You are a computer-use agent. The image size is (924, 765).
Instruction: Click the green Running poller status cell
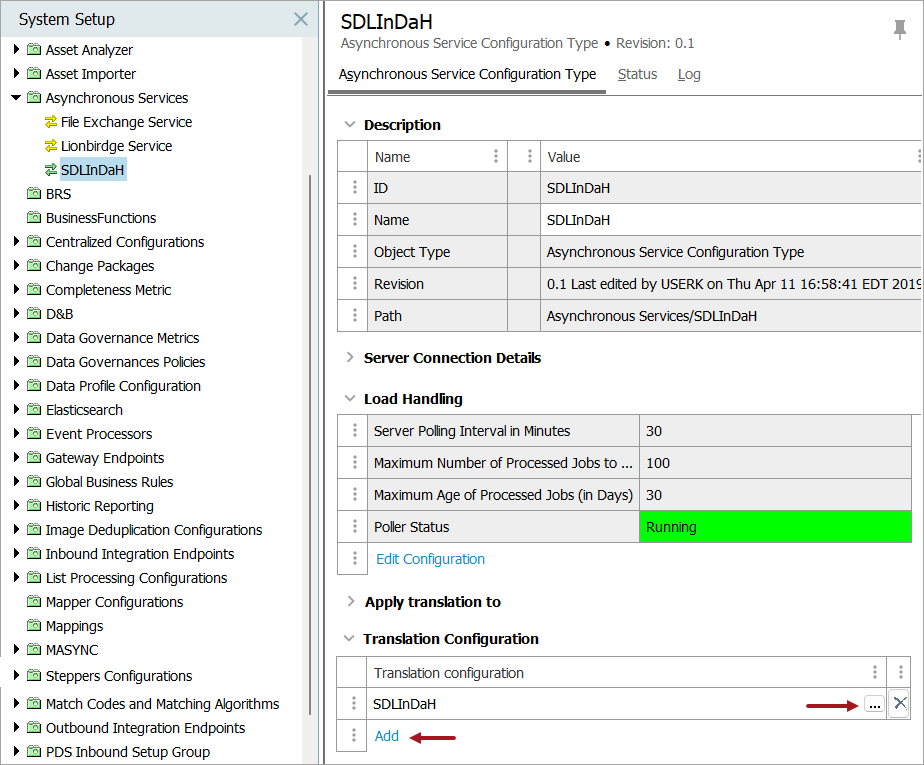(x=775, y=527)
